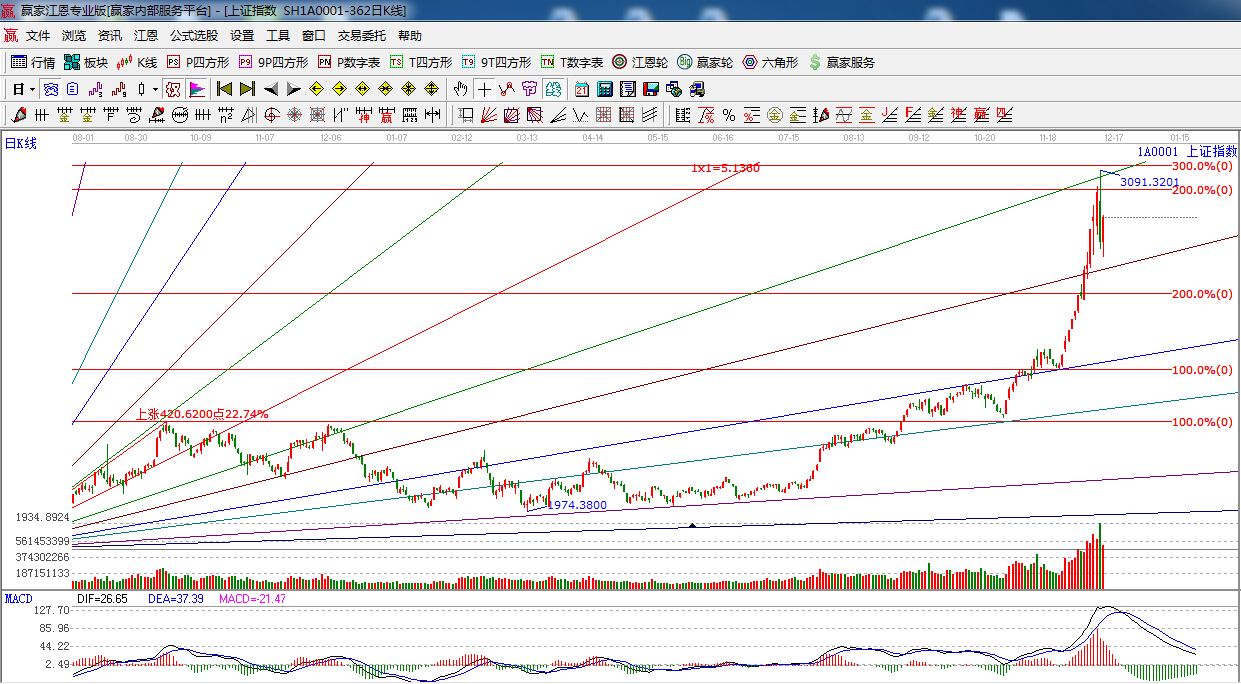Open the 交易委托 menu
The width and height of the screenshot is (1241, 684).
(361, 36)
